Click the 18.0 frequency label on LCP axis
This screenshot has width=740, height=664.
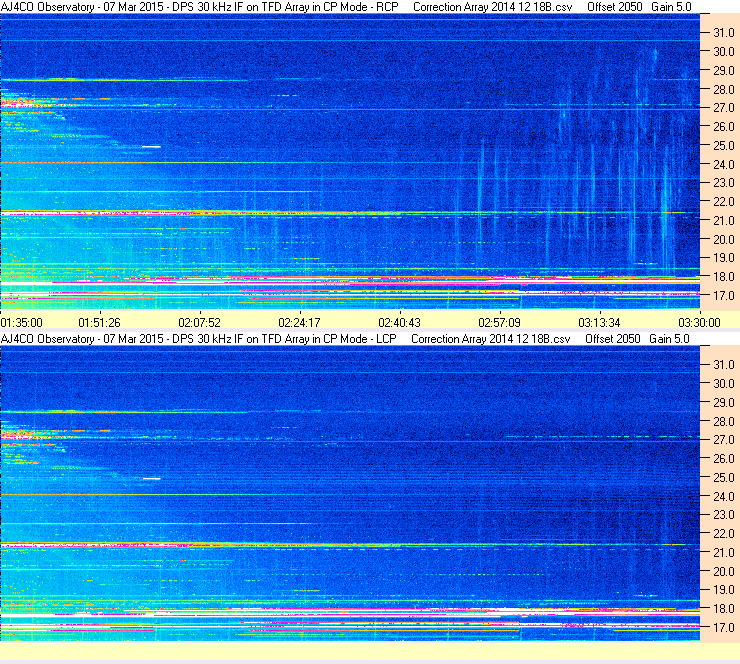tap(724, 609)
